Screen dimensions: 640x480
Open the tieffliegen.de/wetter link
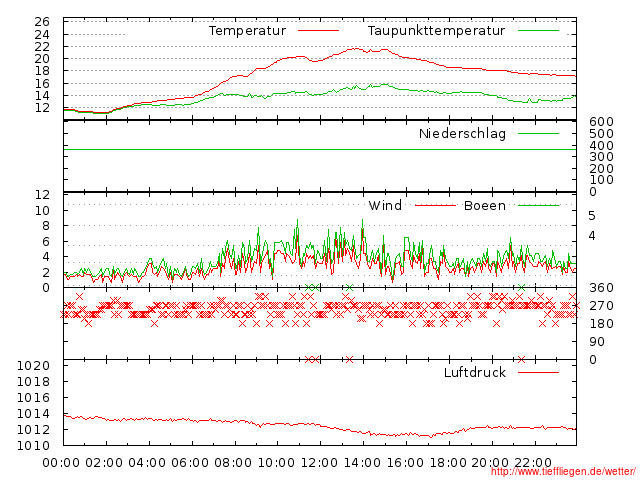click(x=563, y=471)
